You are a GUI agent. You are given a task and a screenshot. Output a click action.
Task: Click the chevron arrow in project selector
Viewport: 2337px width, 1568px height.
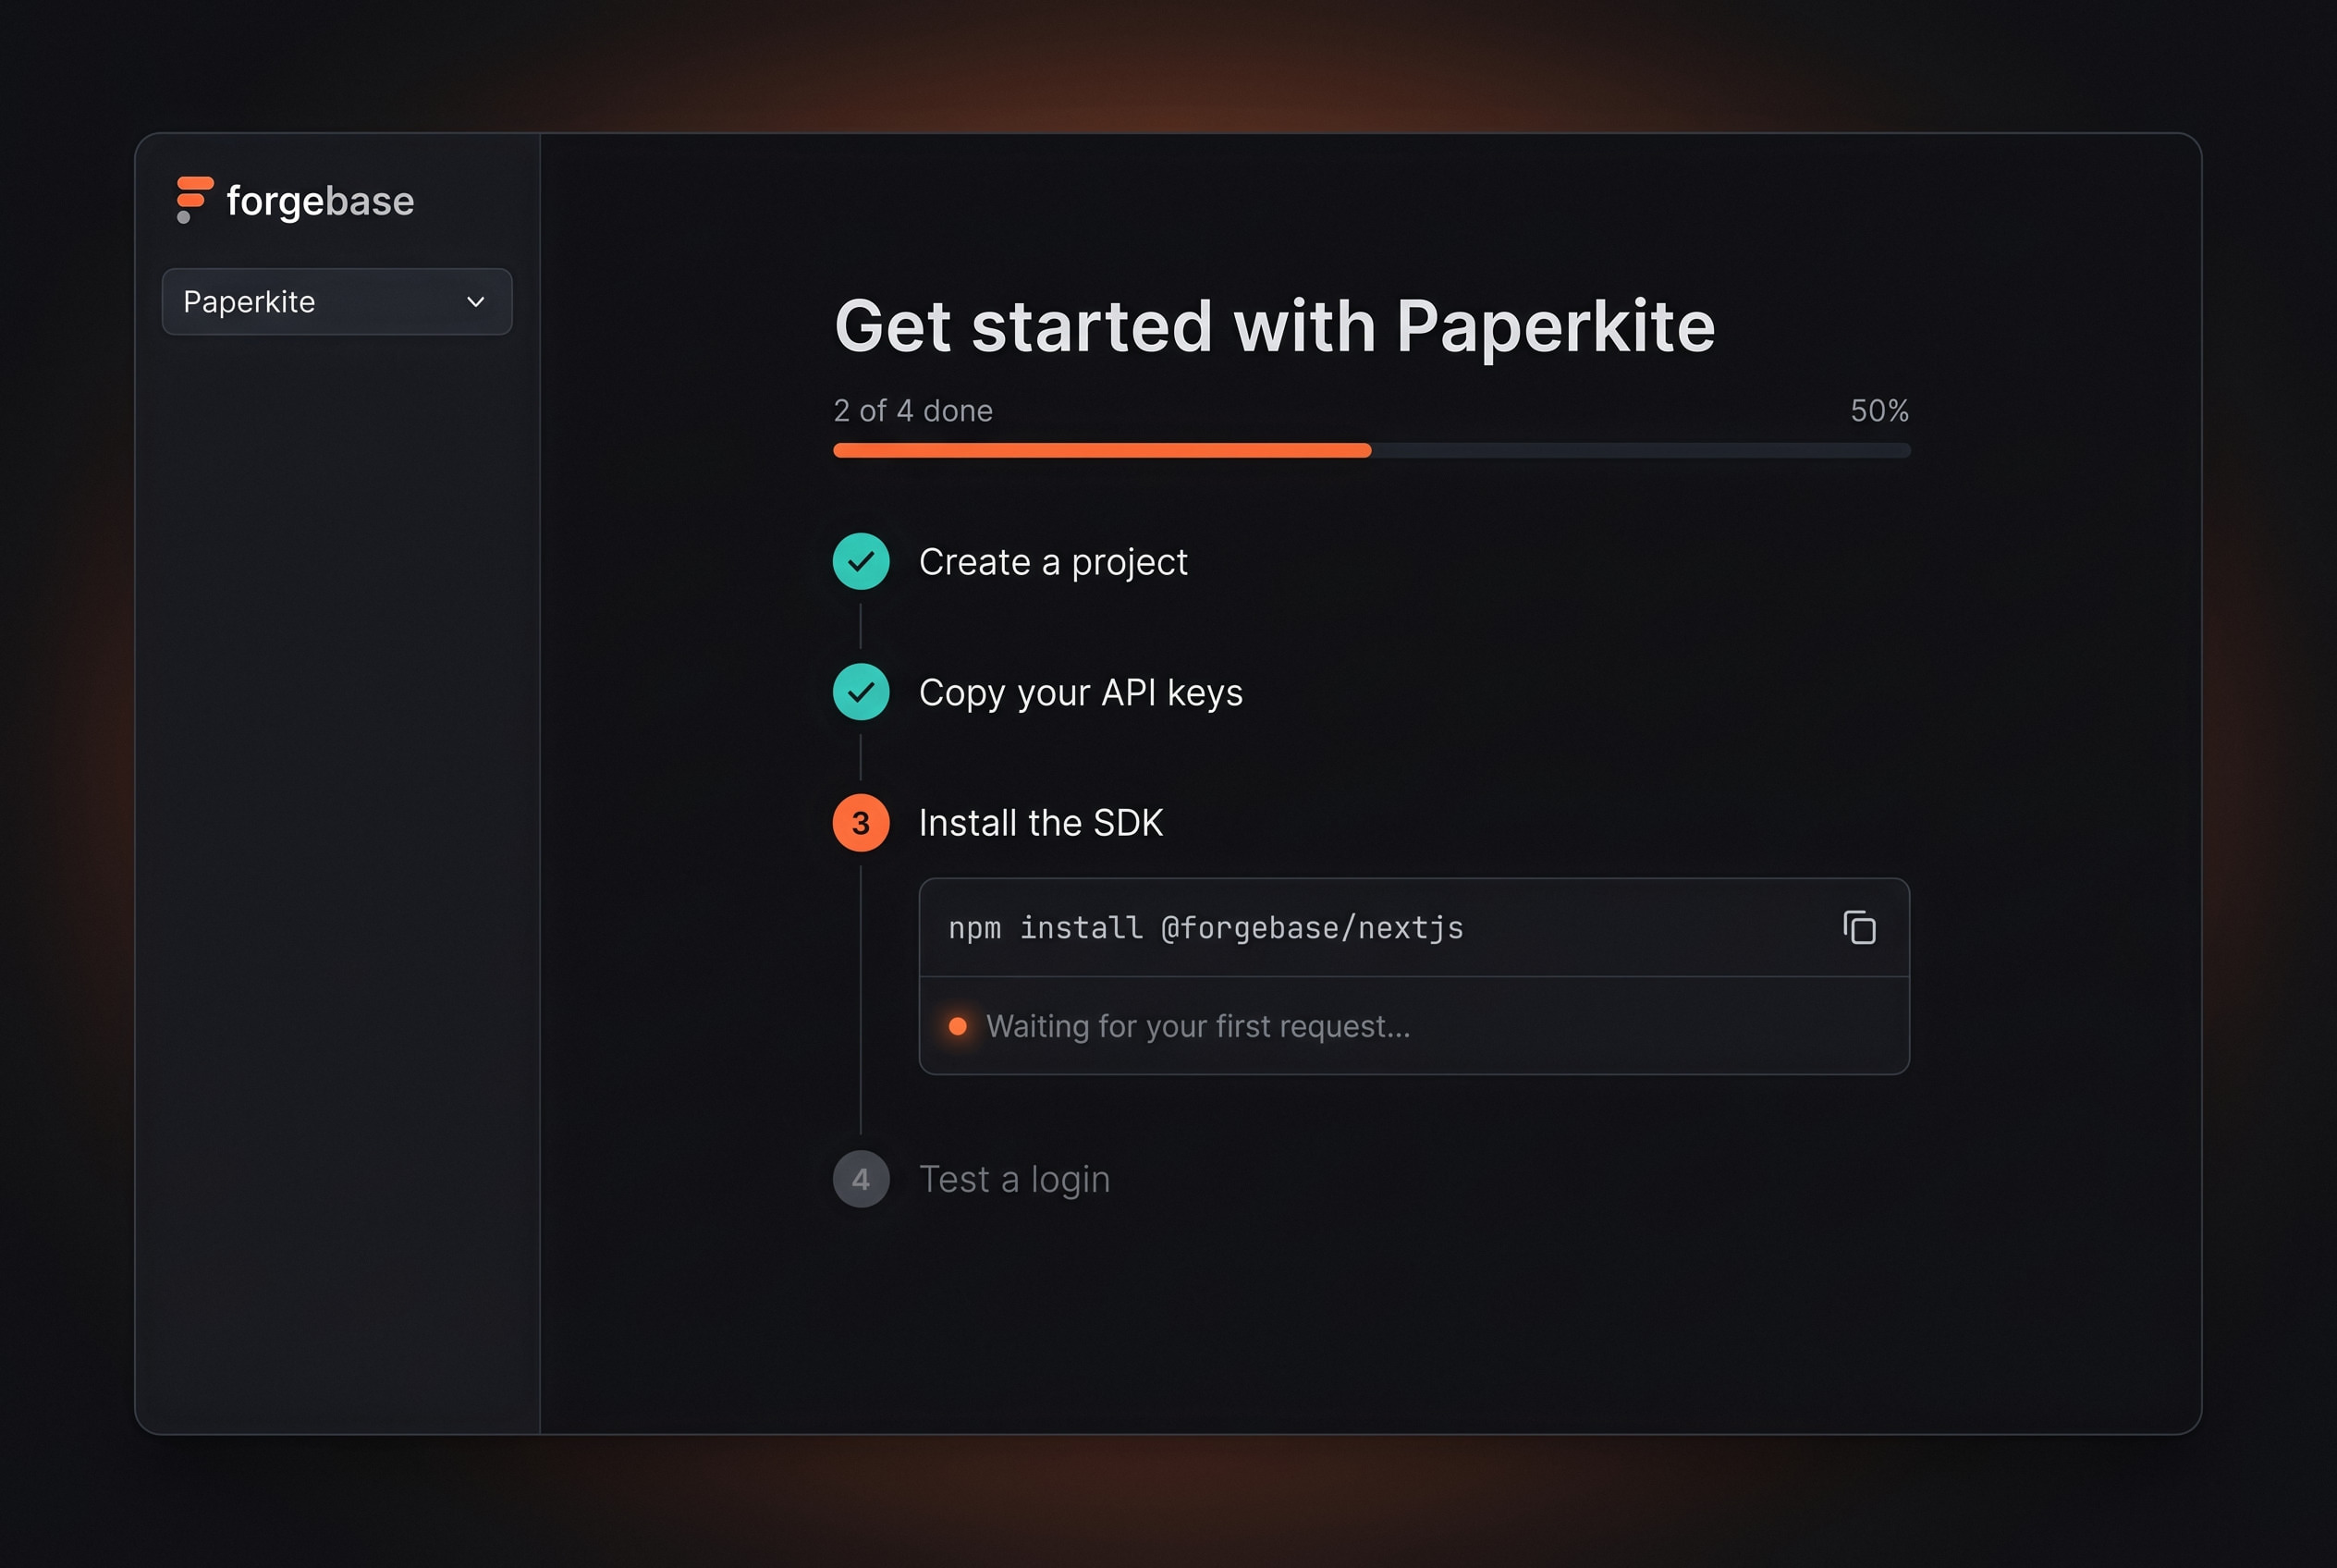[476, 302]
